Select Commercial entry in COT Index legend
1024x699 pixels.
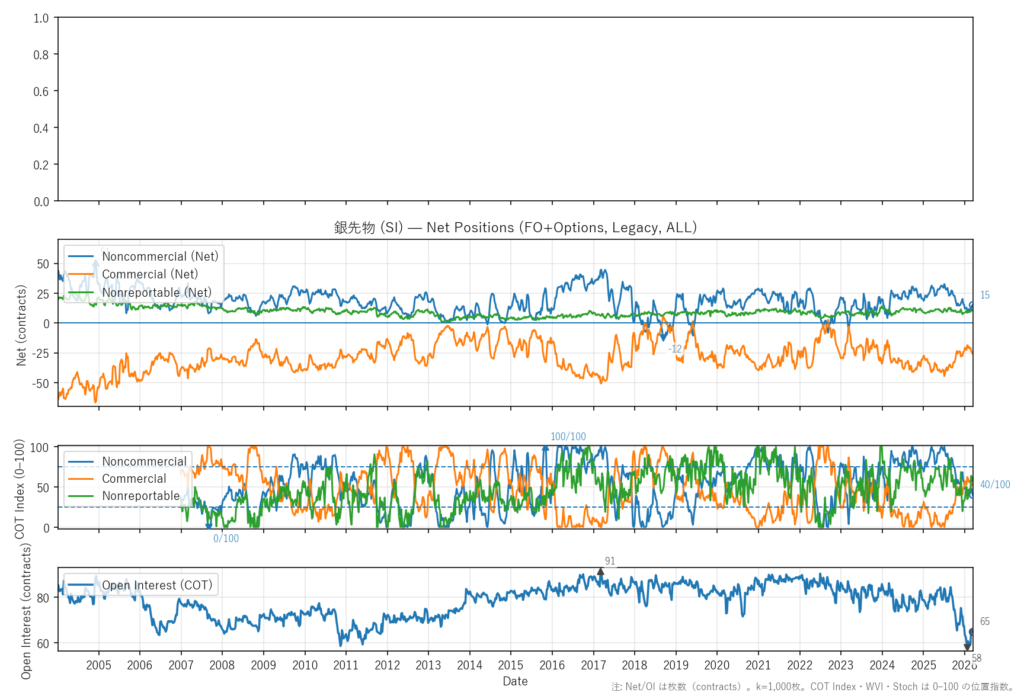tap(134, 479)
